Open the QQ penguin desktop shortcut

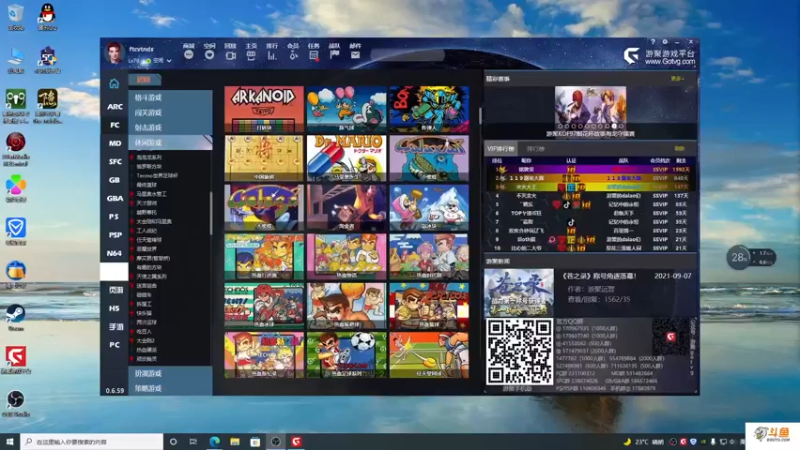point(47,16)
